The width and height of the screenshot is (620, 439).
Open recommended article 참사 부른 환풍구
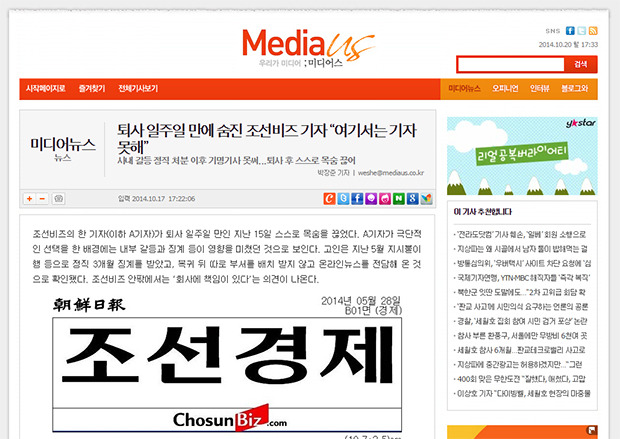tap(522, 336)
